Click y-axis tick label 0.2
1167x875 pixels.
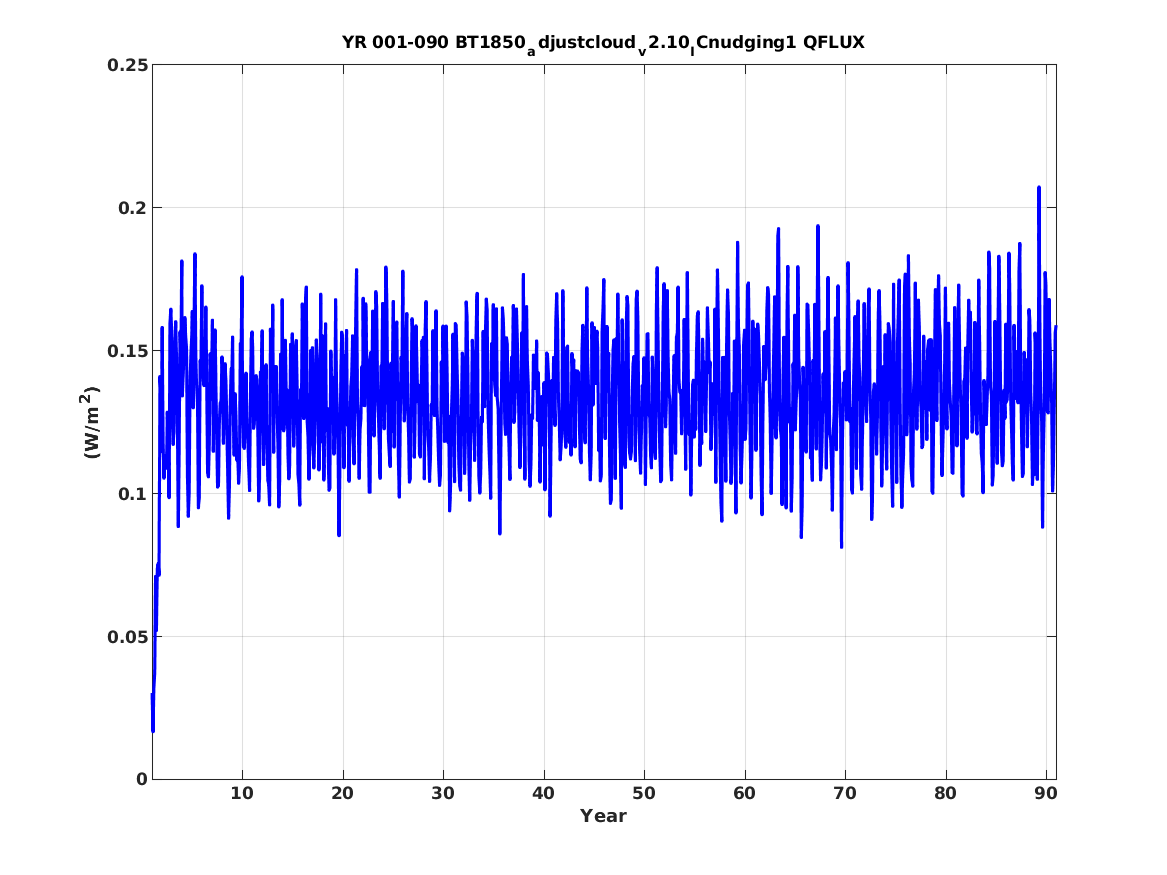[x=132, y=208]
